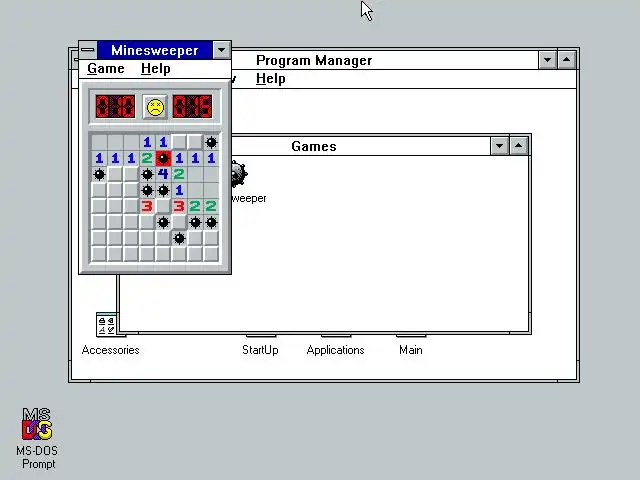Click the exploded mine on red background
The height and width of the screenshot is (480, 640).
pos(163,158)
